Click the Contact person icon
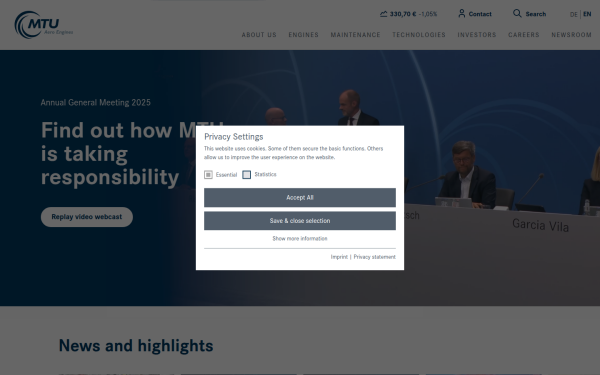Viewport: 600px width, 375px height. pyautogui.click(x=461, y=14)
